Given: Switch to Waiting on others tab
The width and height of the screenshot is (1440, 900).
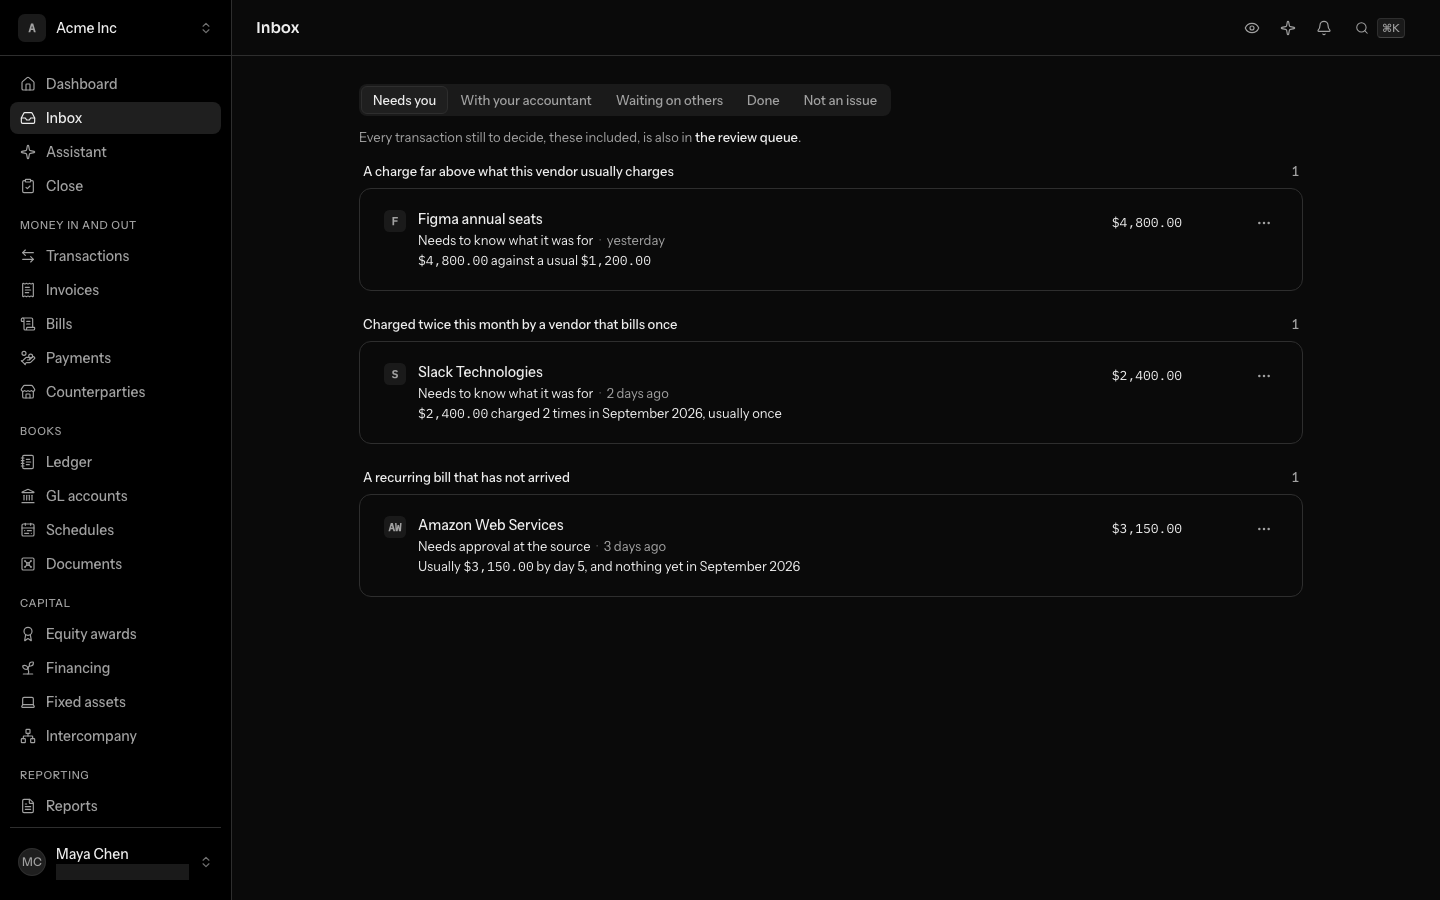Looking at the screenshot, I should pyautogui.click(x=669, y=100).
